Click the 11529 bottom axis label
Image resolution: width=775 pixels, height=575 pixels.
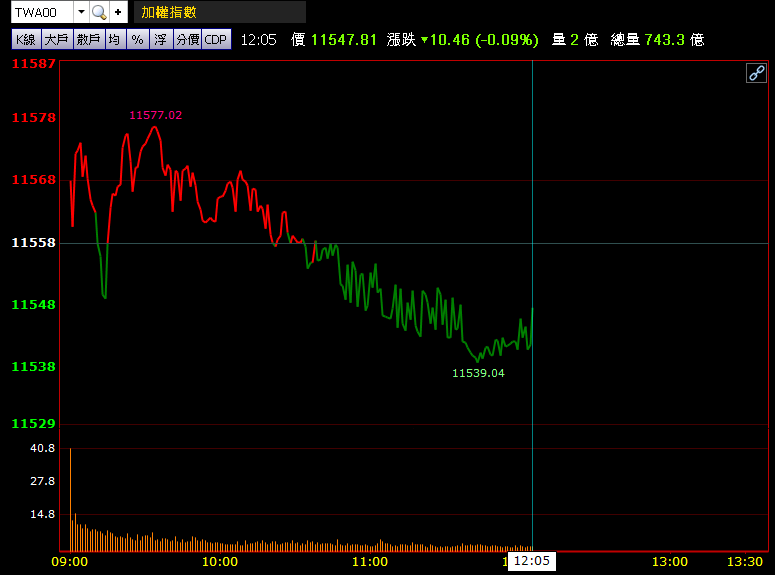point(34,424)
